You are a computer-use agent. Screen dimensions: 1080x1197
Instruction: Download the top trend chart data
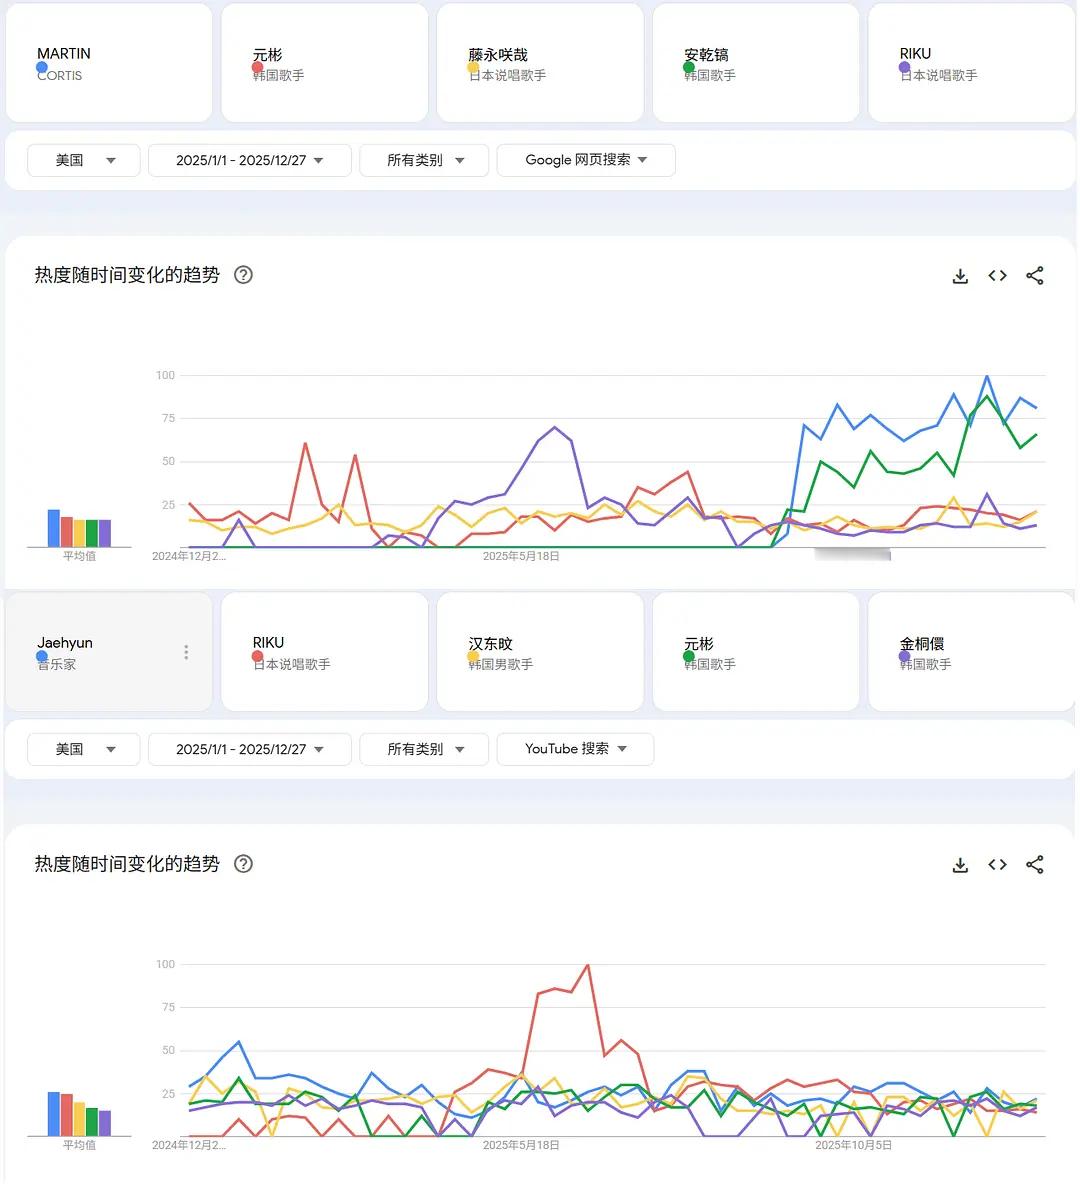click(x=960, y=276)
